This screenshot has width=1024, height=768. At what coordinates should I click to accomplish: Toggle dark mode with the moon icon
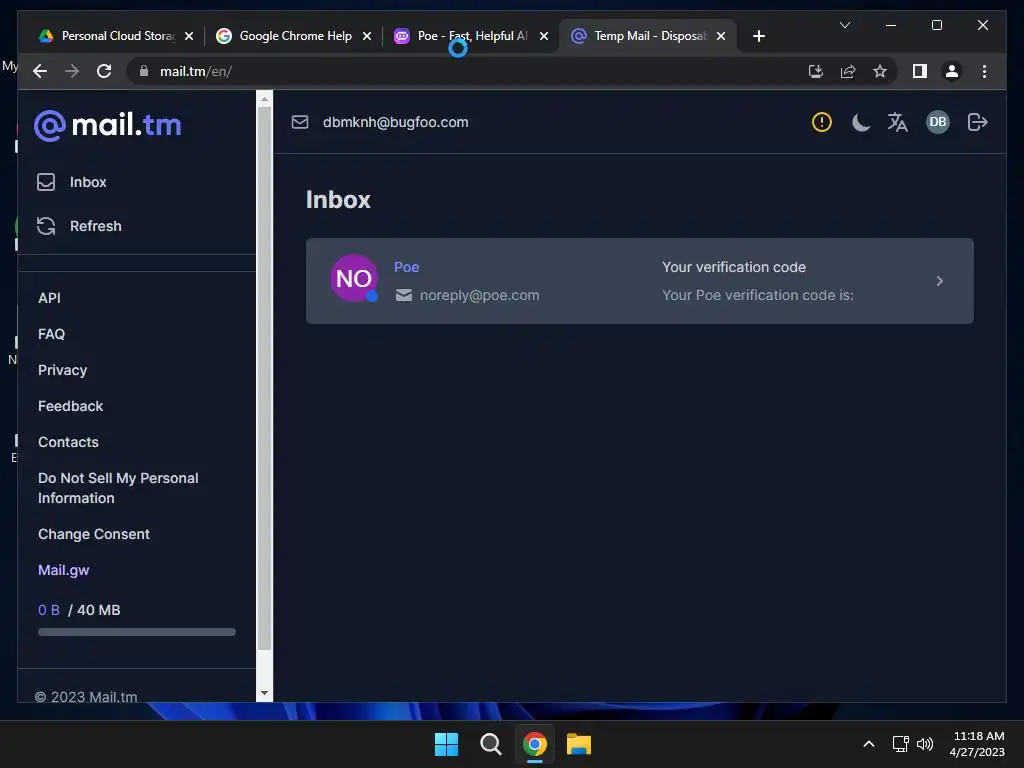coord(861,122)
